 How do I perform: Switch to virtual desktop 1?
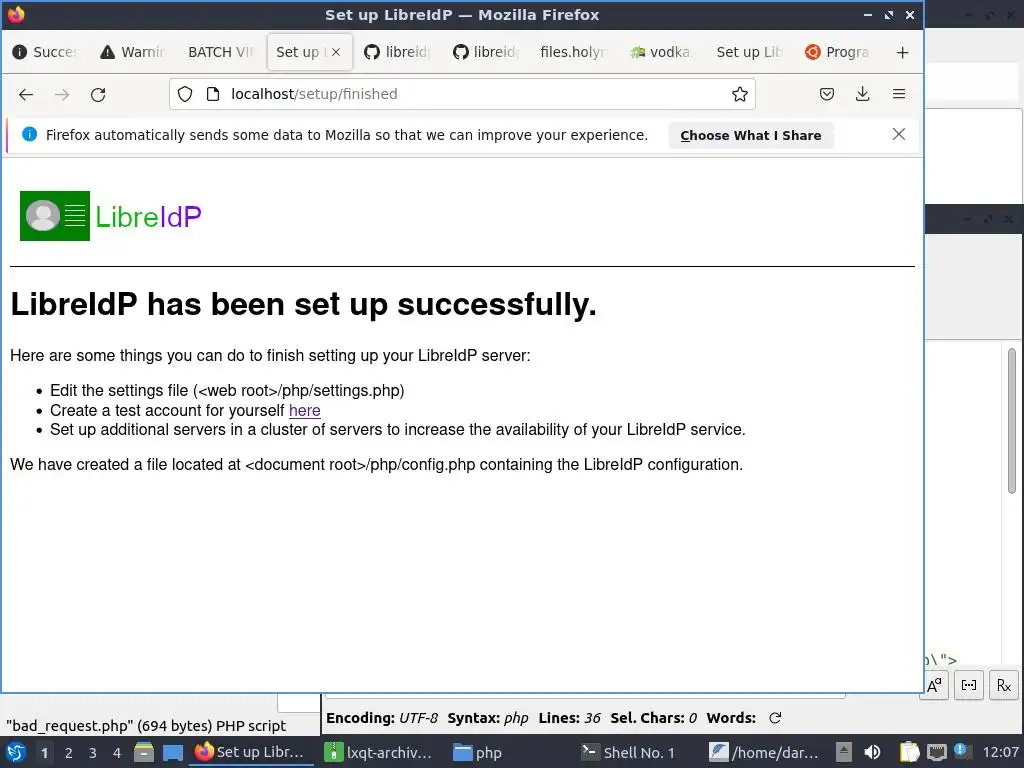click(x=44, y=753)
